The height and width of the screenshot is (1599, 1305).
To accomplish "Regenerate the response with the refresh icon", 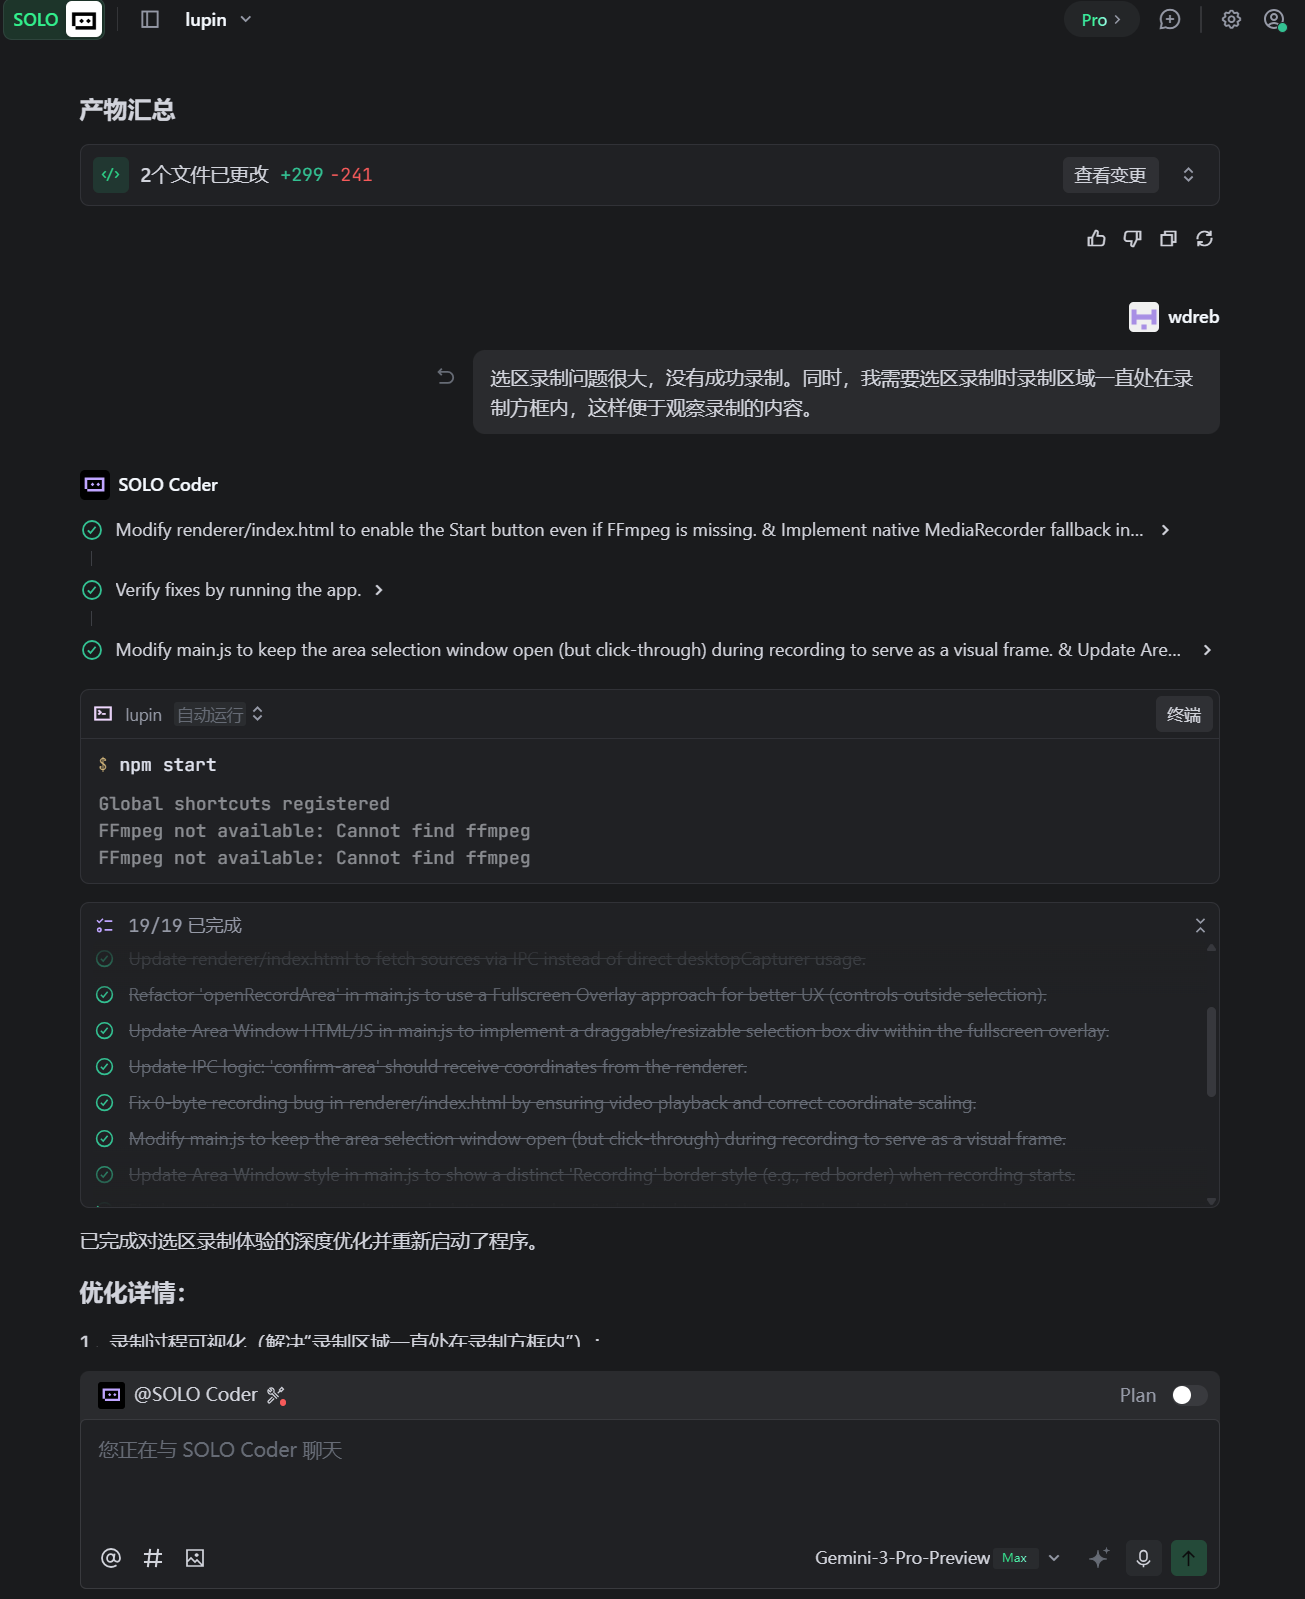I will tap(1204, 239).
